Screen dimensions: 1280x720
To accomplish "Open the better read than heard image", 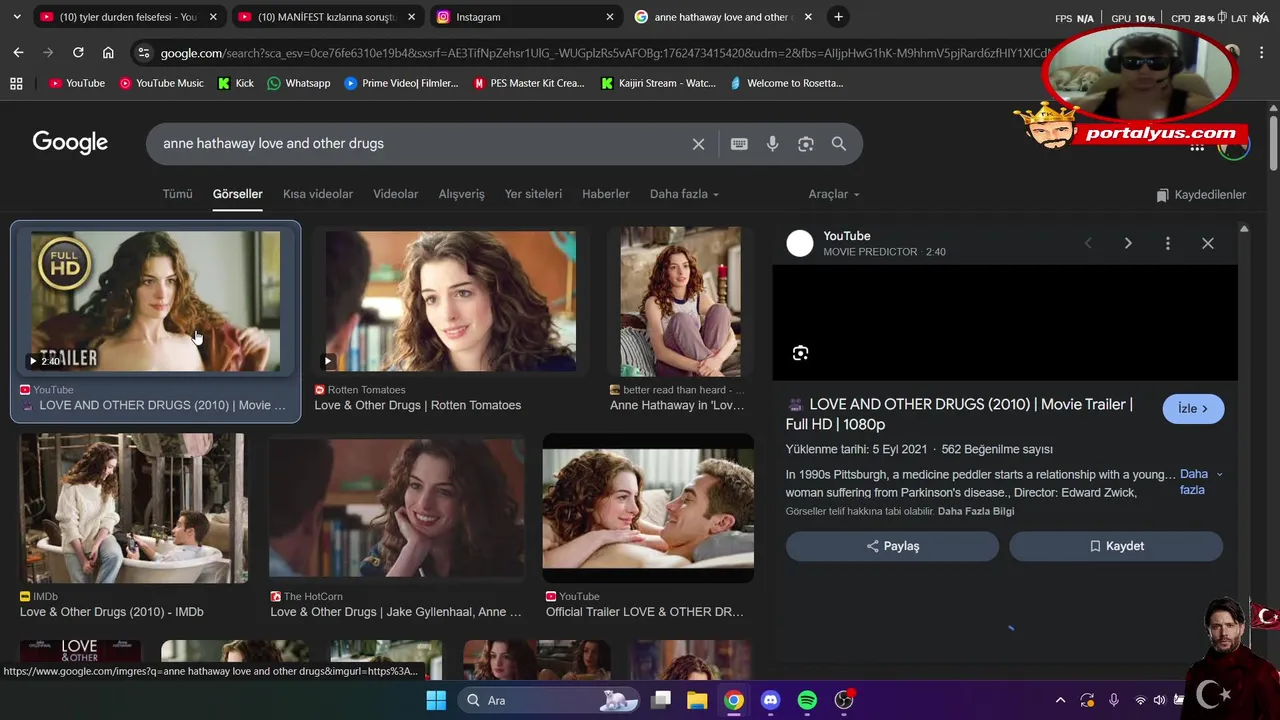I will tap(680, 301).
